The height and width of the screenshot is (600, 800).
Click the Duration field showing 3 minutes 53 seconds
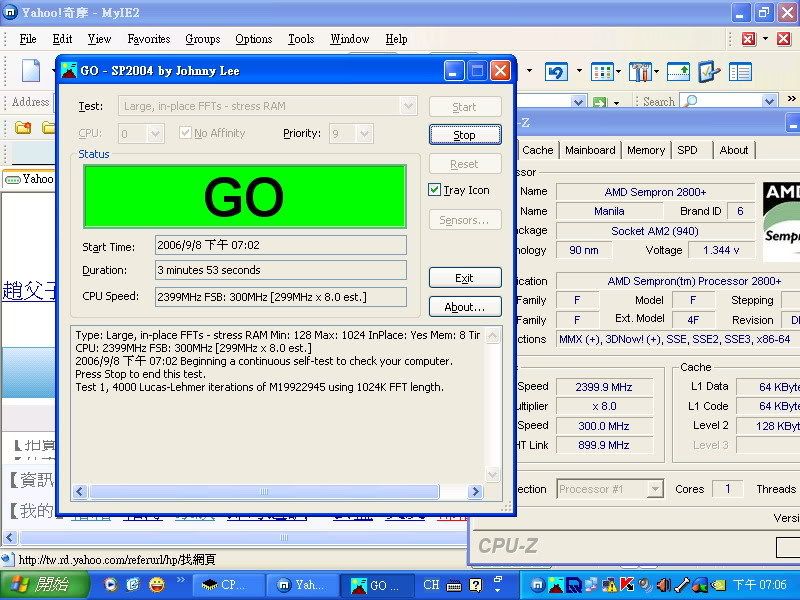281,270
